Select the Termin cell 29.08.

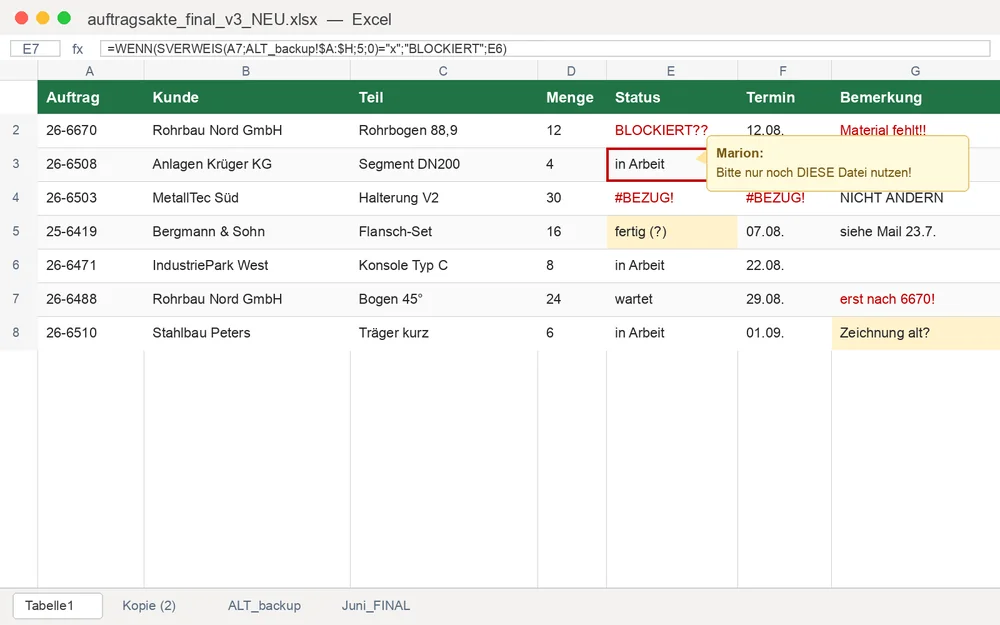784,299
